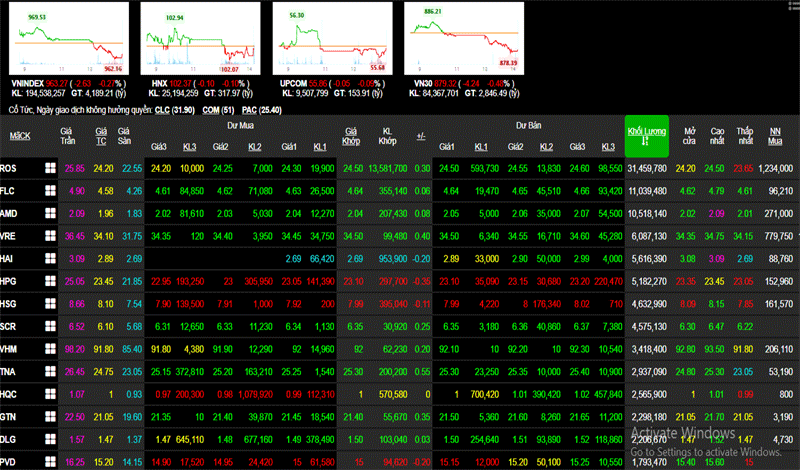Click FLC total volume 11,039,480
The image size is (800, 470).
click(x=647, y=191)
